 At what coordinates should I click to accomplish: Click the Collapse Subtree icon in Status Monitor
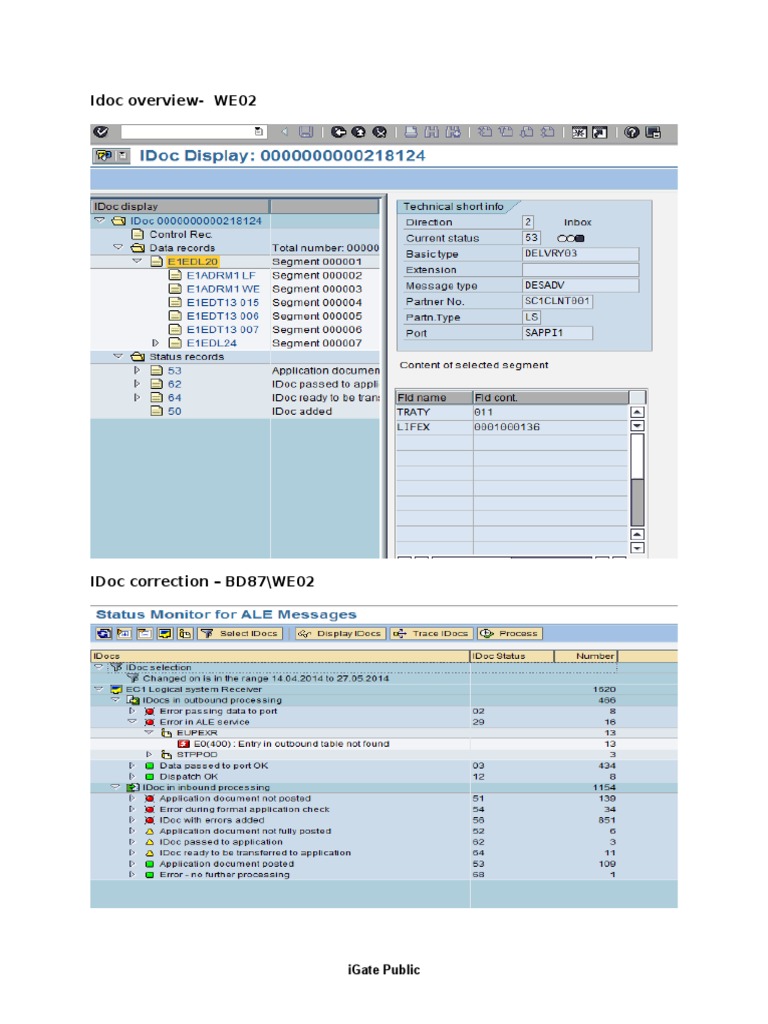point(144,633)
